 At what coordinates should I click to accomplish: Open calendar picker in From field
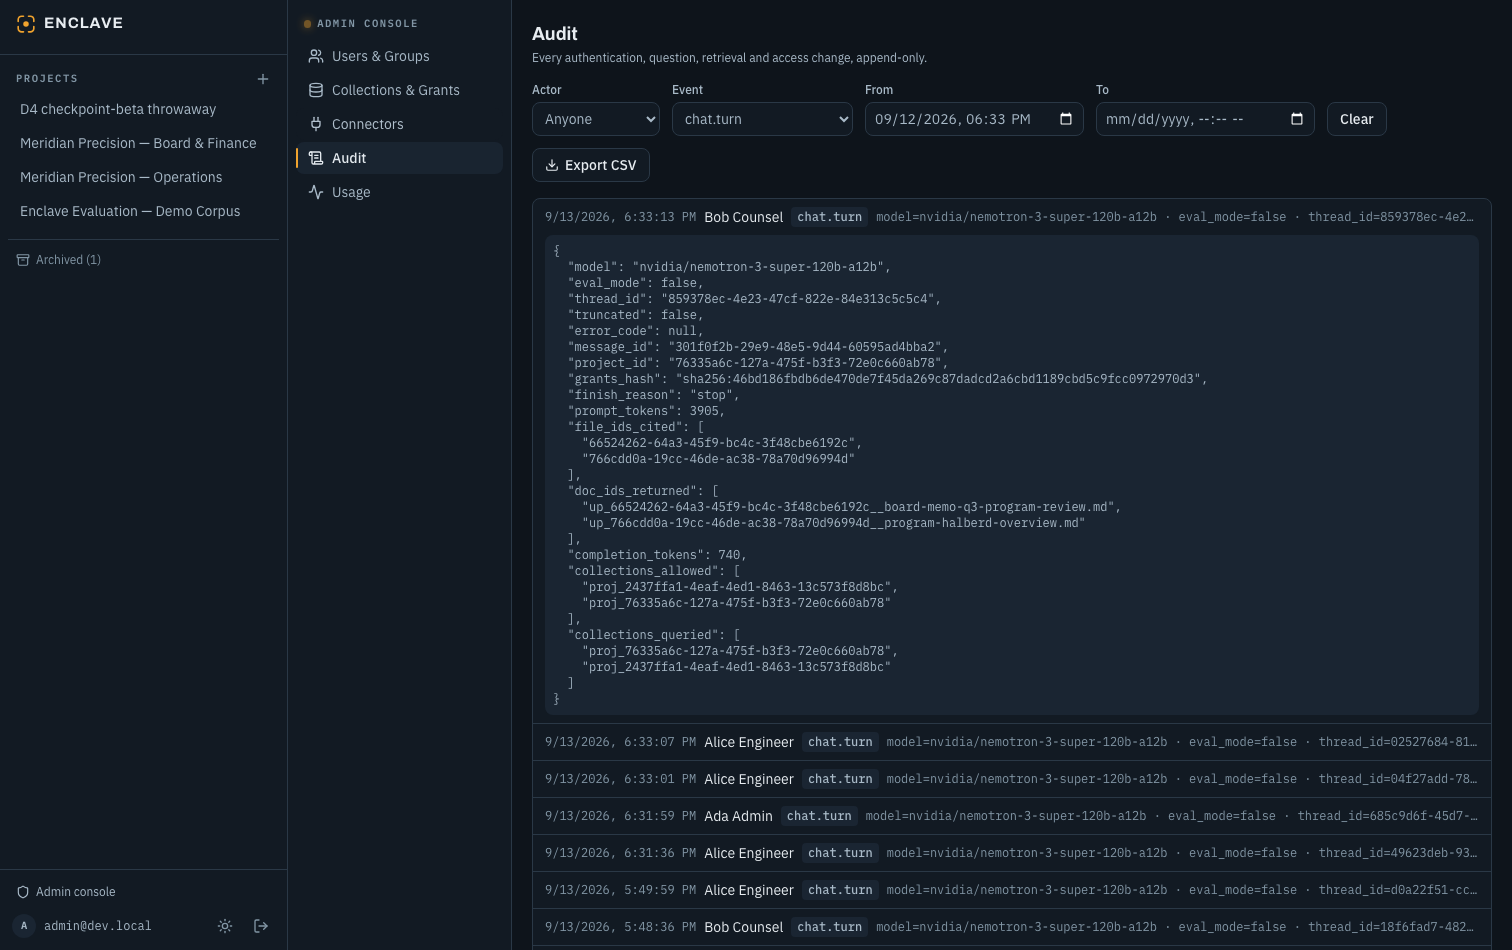[1066, 119]
